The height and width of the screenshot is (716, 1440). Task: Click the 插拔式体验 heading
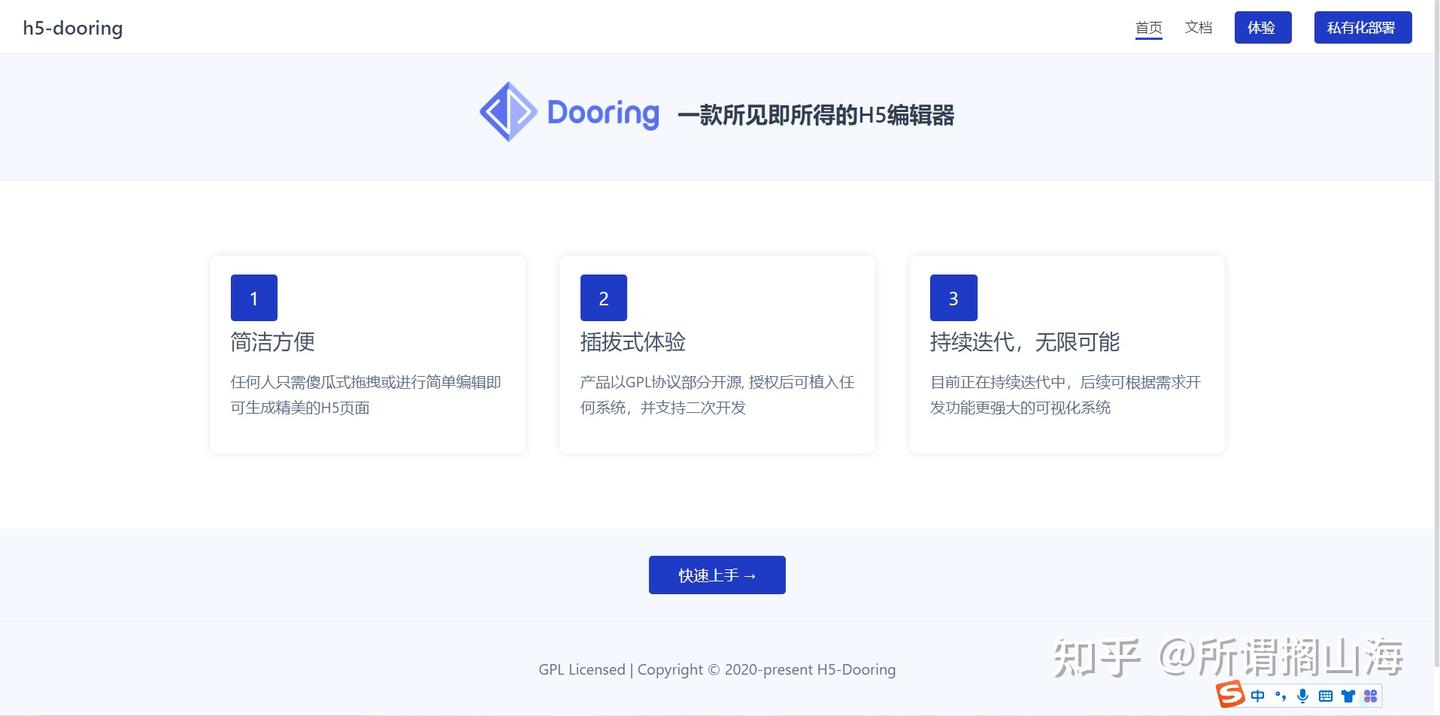pos(633,342)
